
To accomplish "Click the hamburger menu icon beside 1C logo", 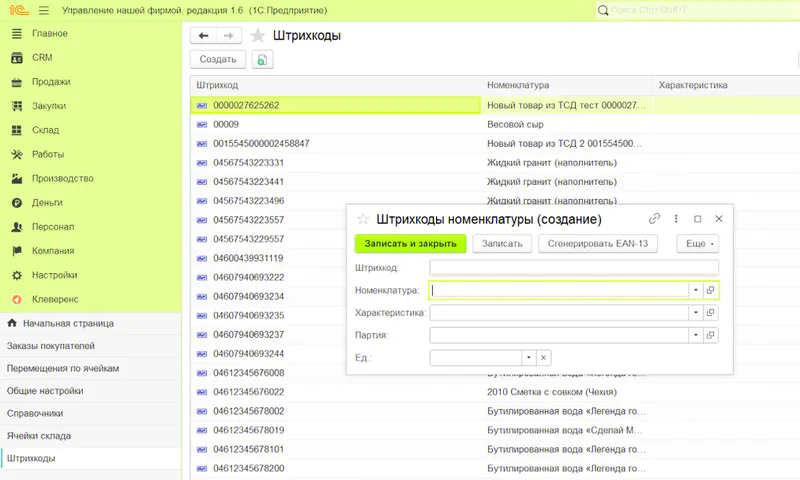I will [x=43, y=10].
